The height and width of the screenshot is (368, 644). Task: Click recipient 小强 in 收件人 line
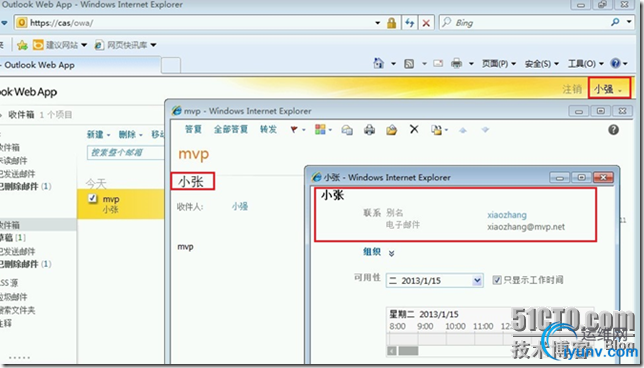[x=240, y=206]
